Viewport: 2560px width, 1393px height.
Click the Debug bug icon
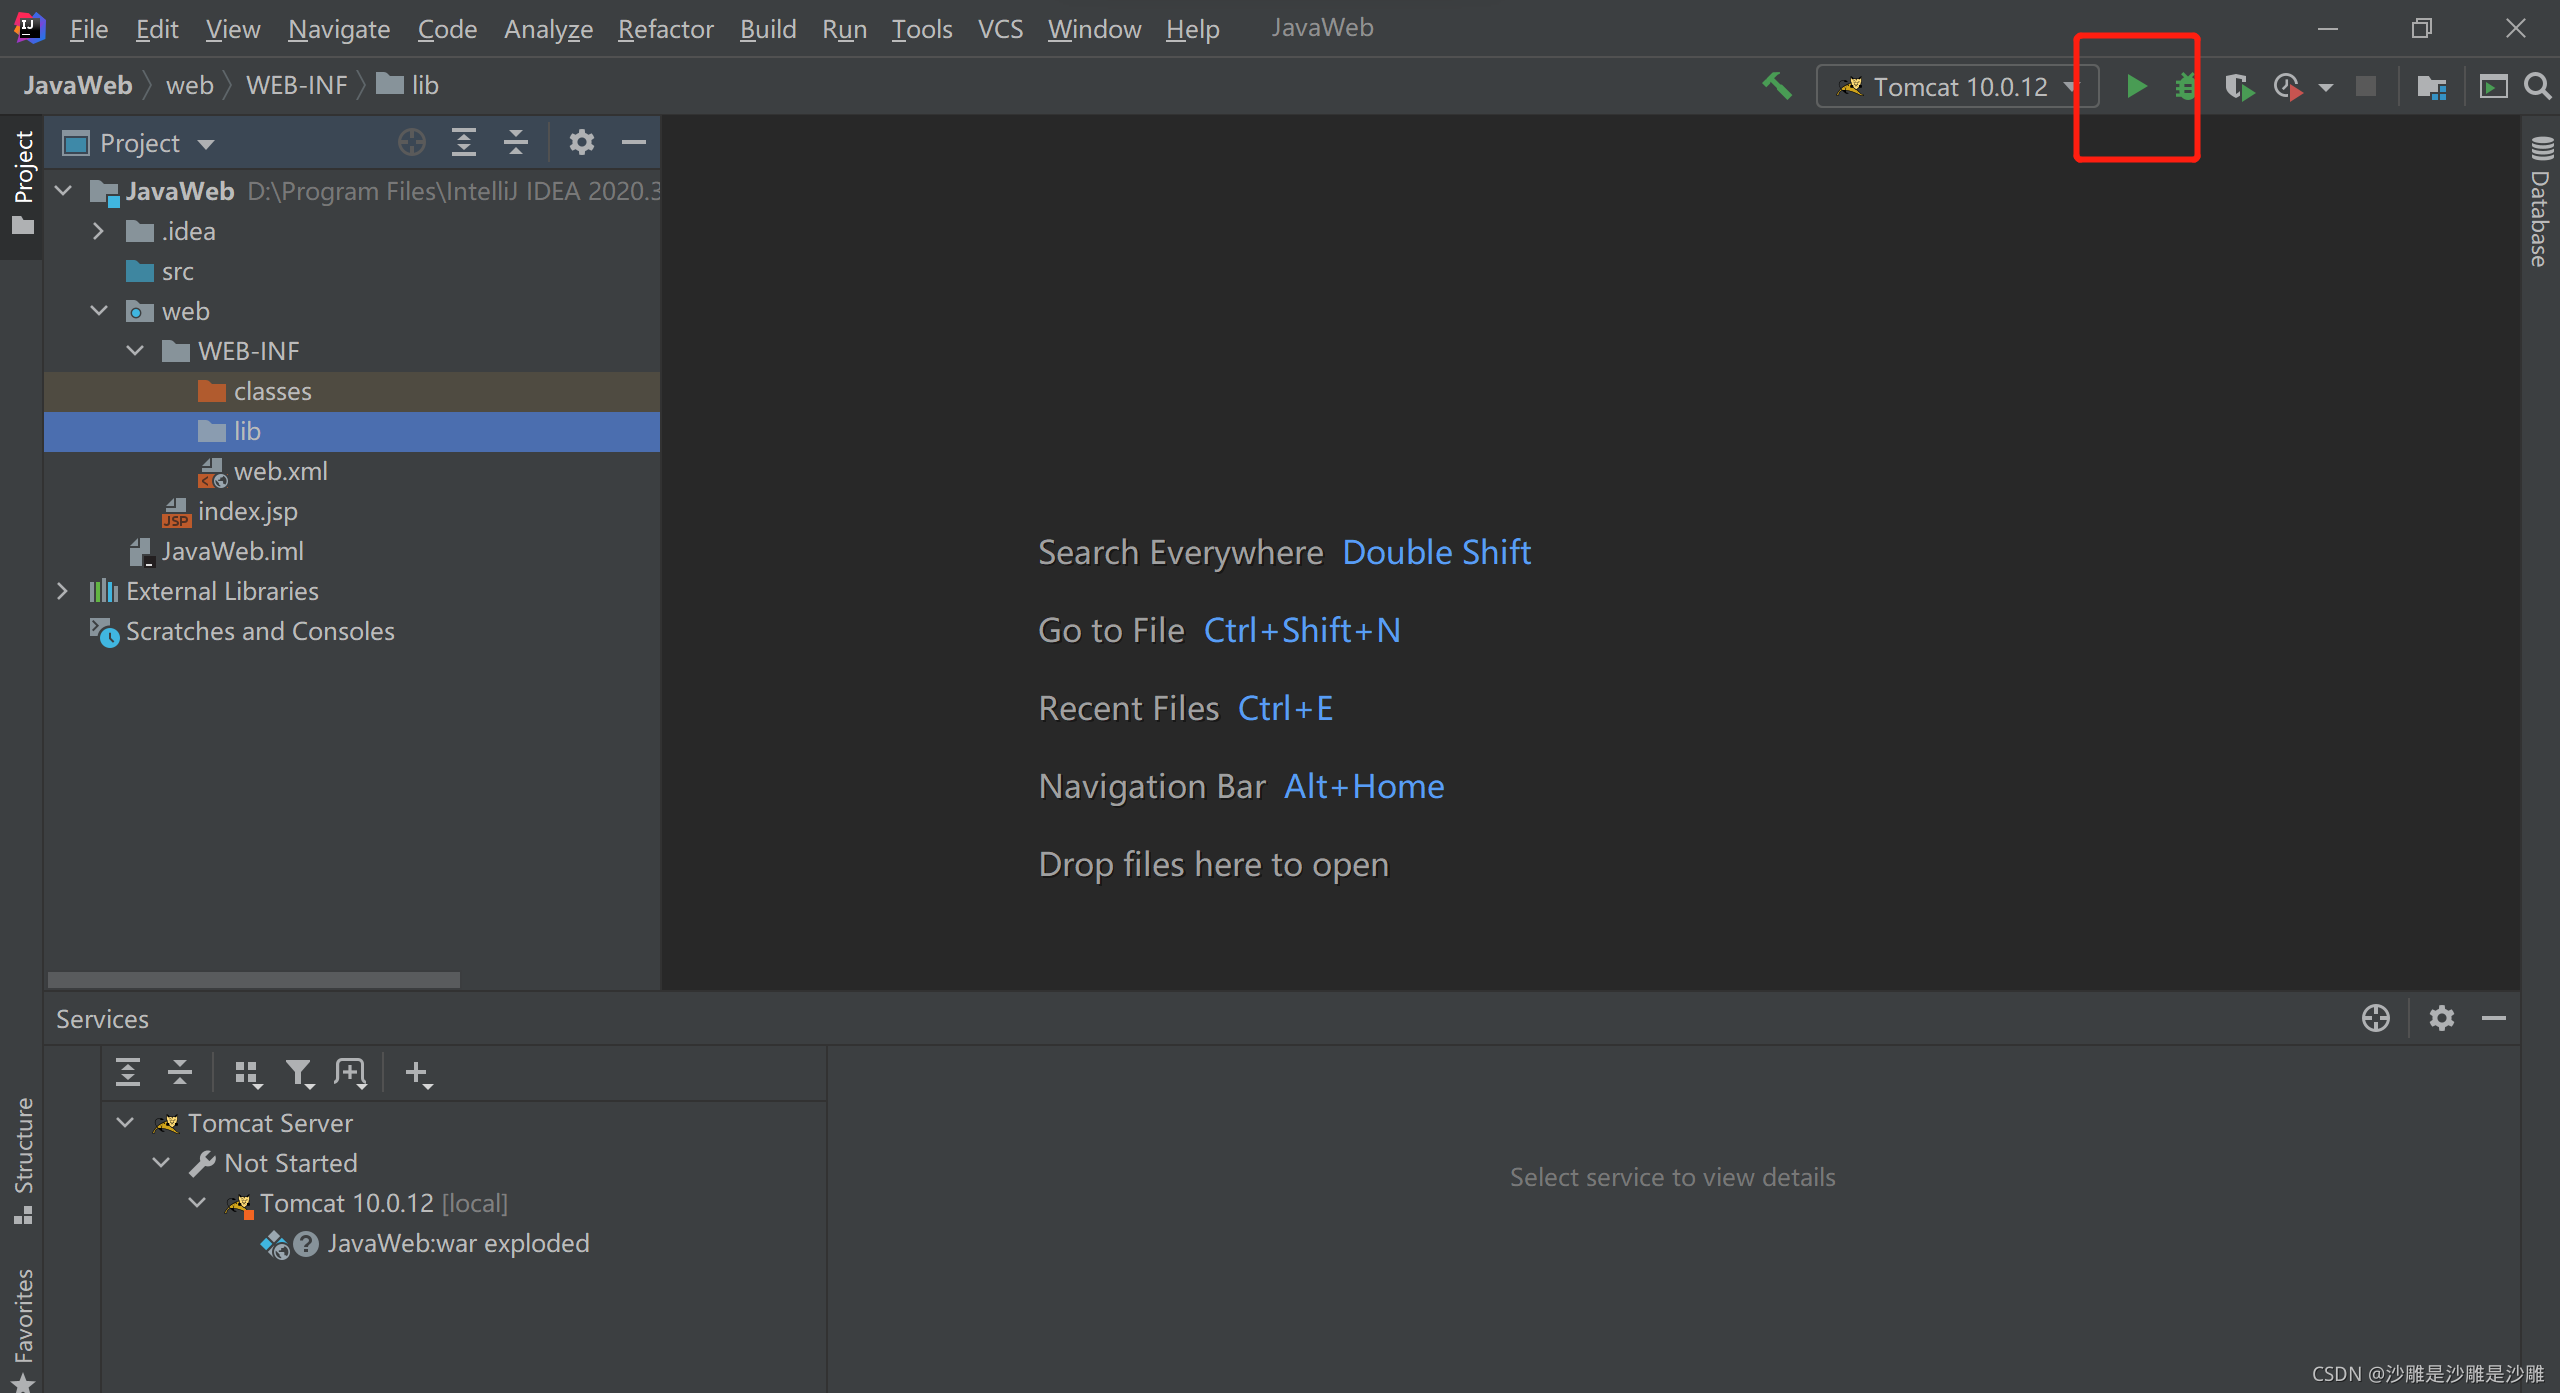pyautogui.click(x=2185, y=87)
